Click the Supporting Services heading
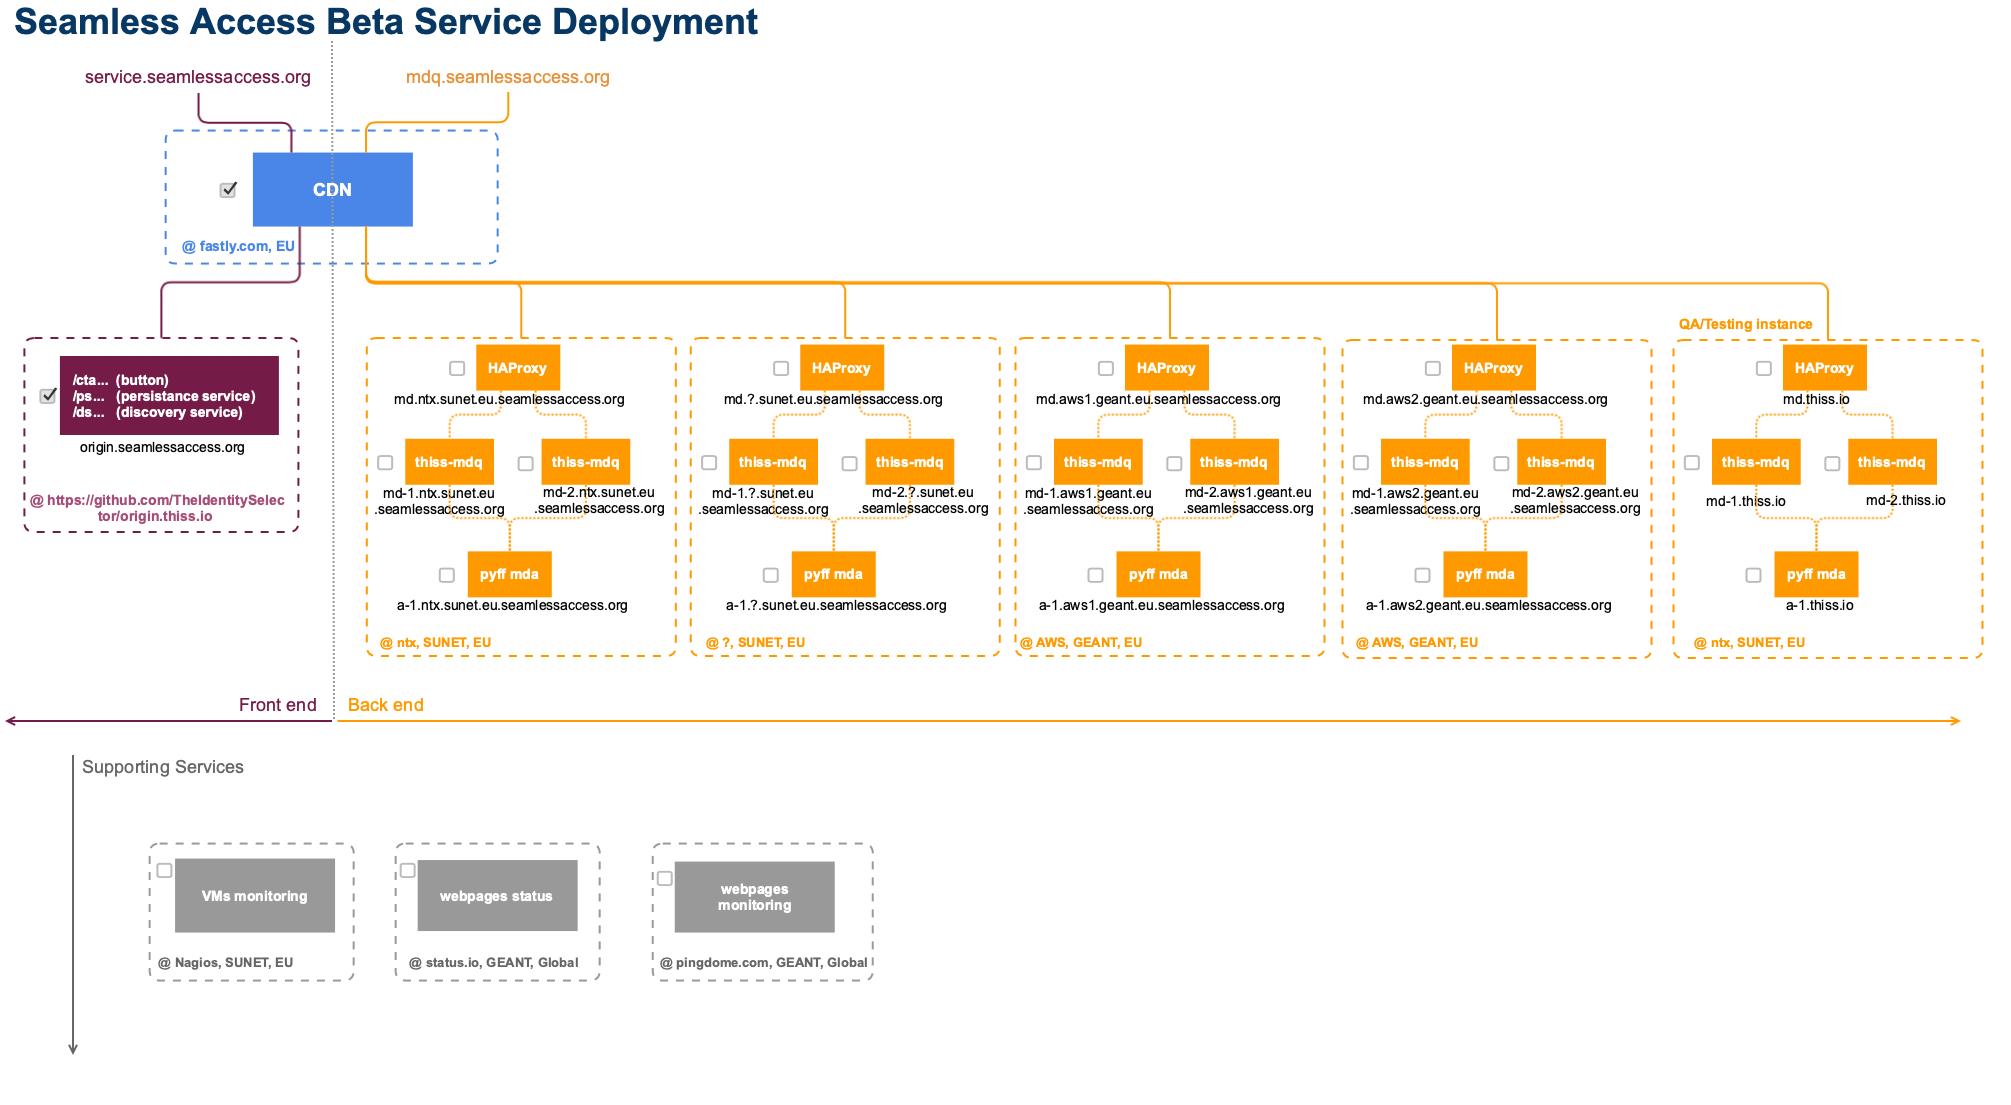This screenshot has width=2011, height=1105. pyautogui.click(x=163, y=767)
